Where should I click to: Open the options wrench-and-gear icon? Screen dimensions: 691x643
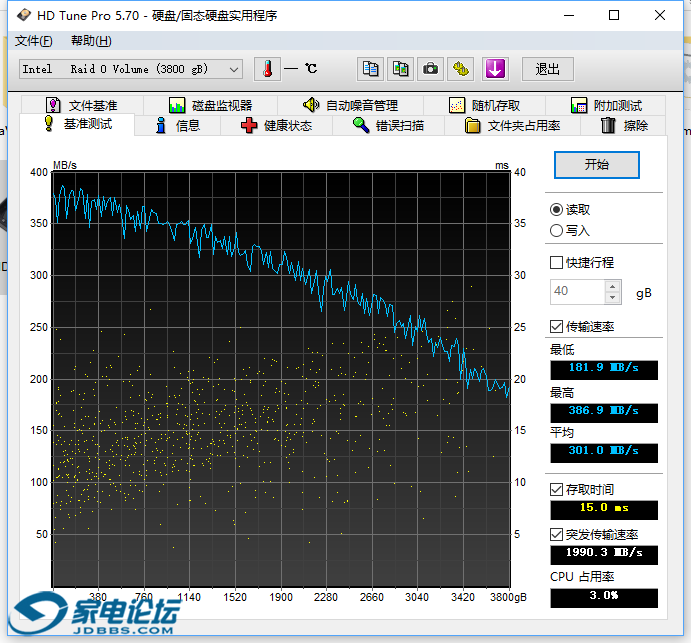461,69
